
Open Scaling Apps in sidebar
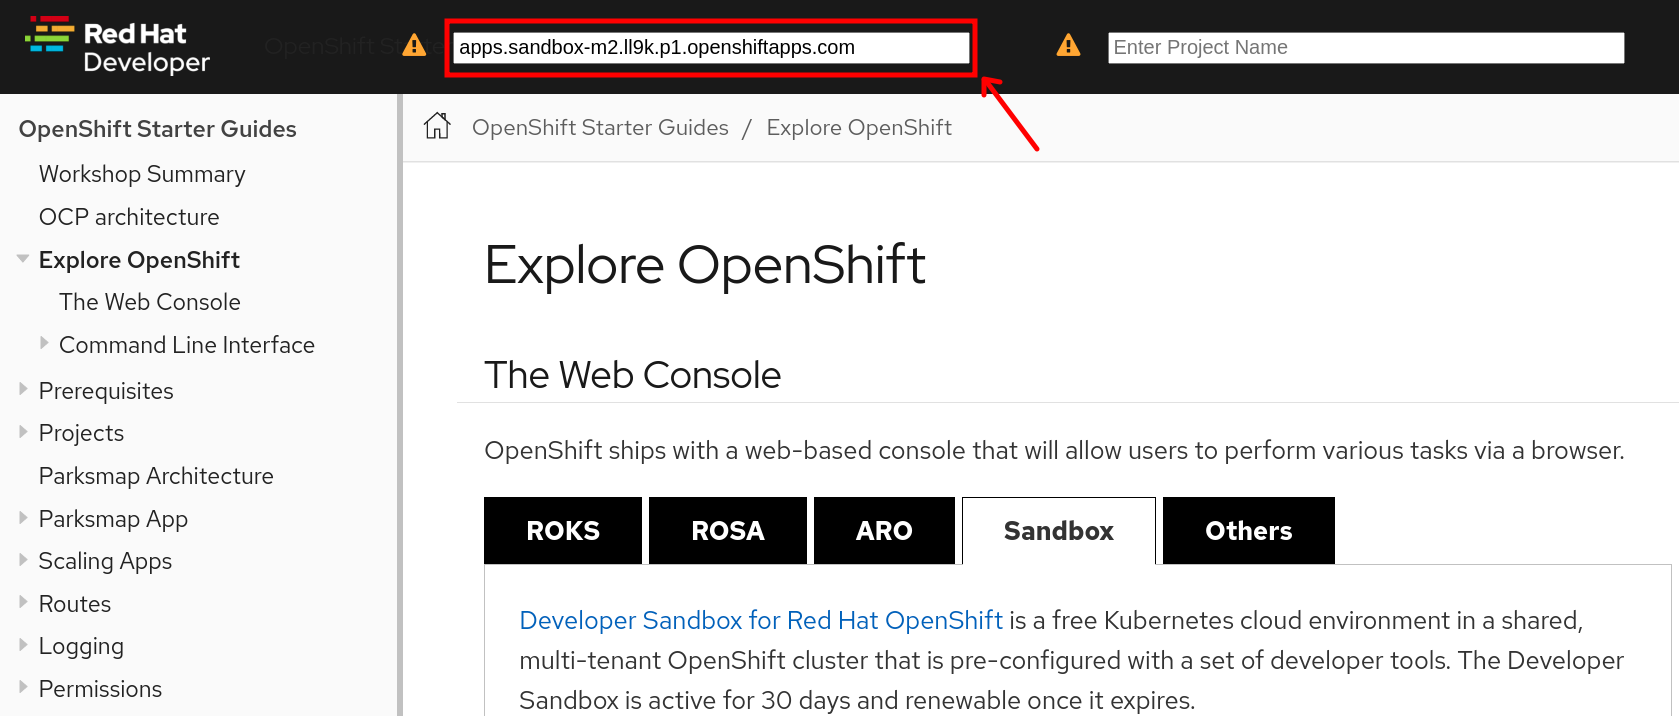click(x=105, y=561)
